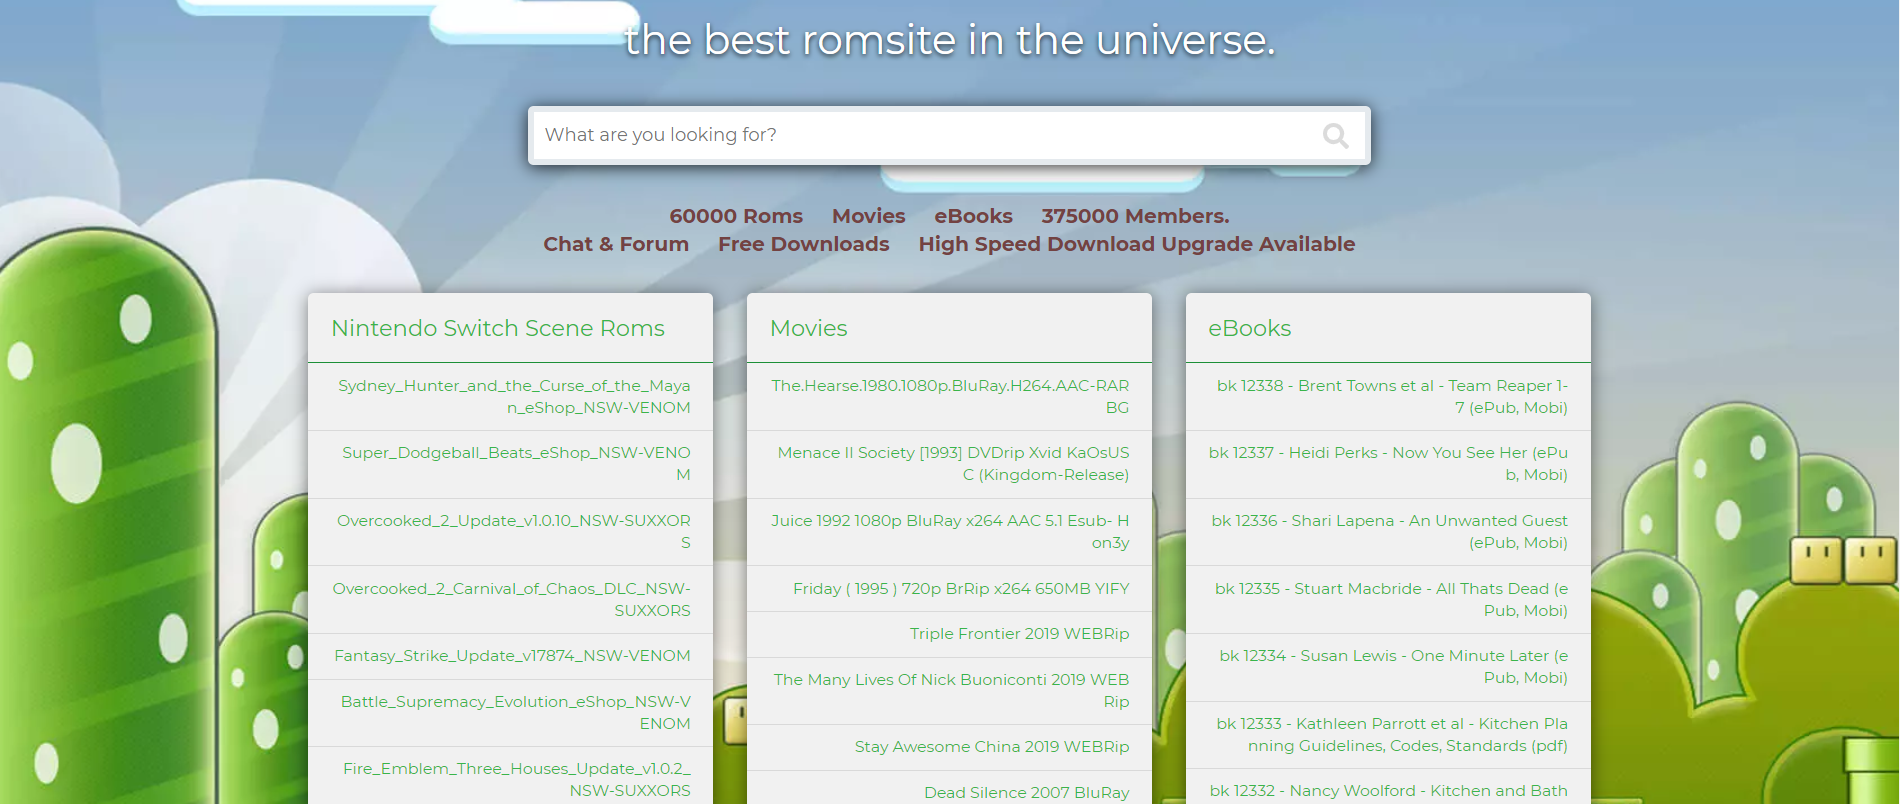Click 'High Speed Download Upgrade Available'

click(1137, 244)
